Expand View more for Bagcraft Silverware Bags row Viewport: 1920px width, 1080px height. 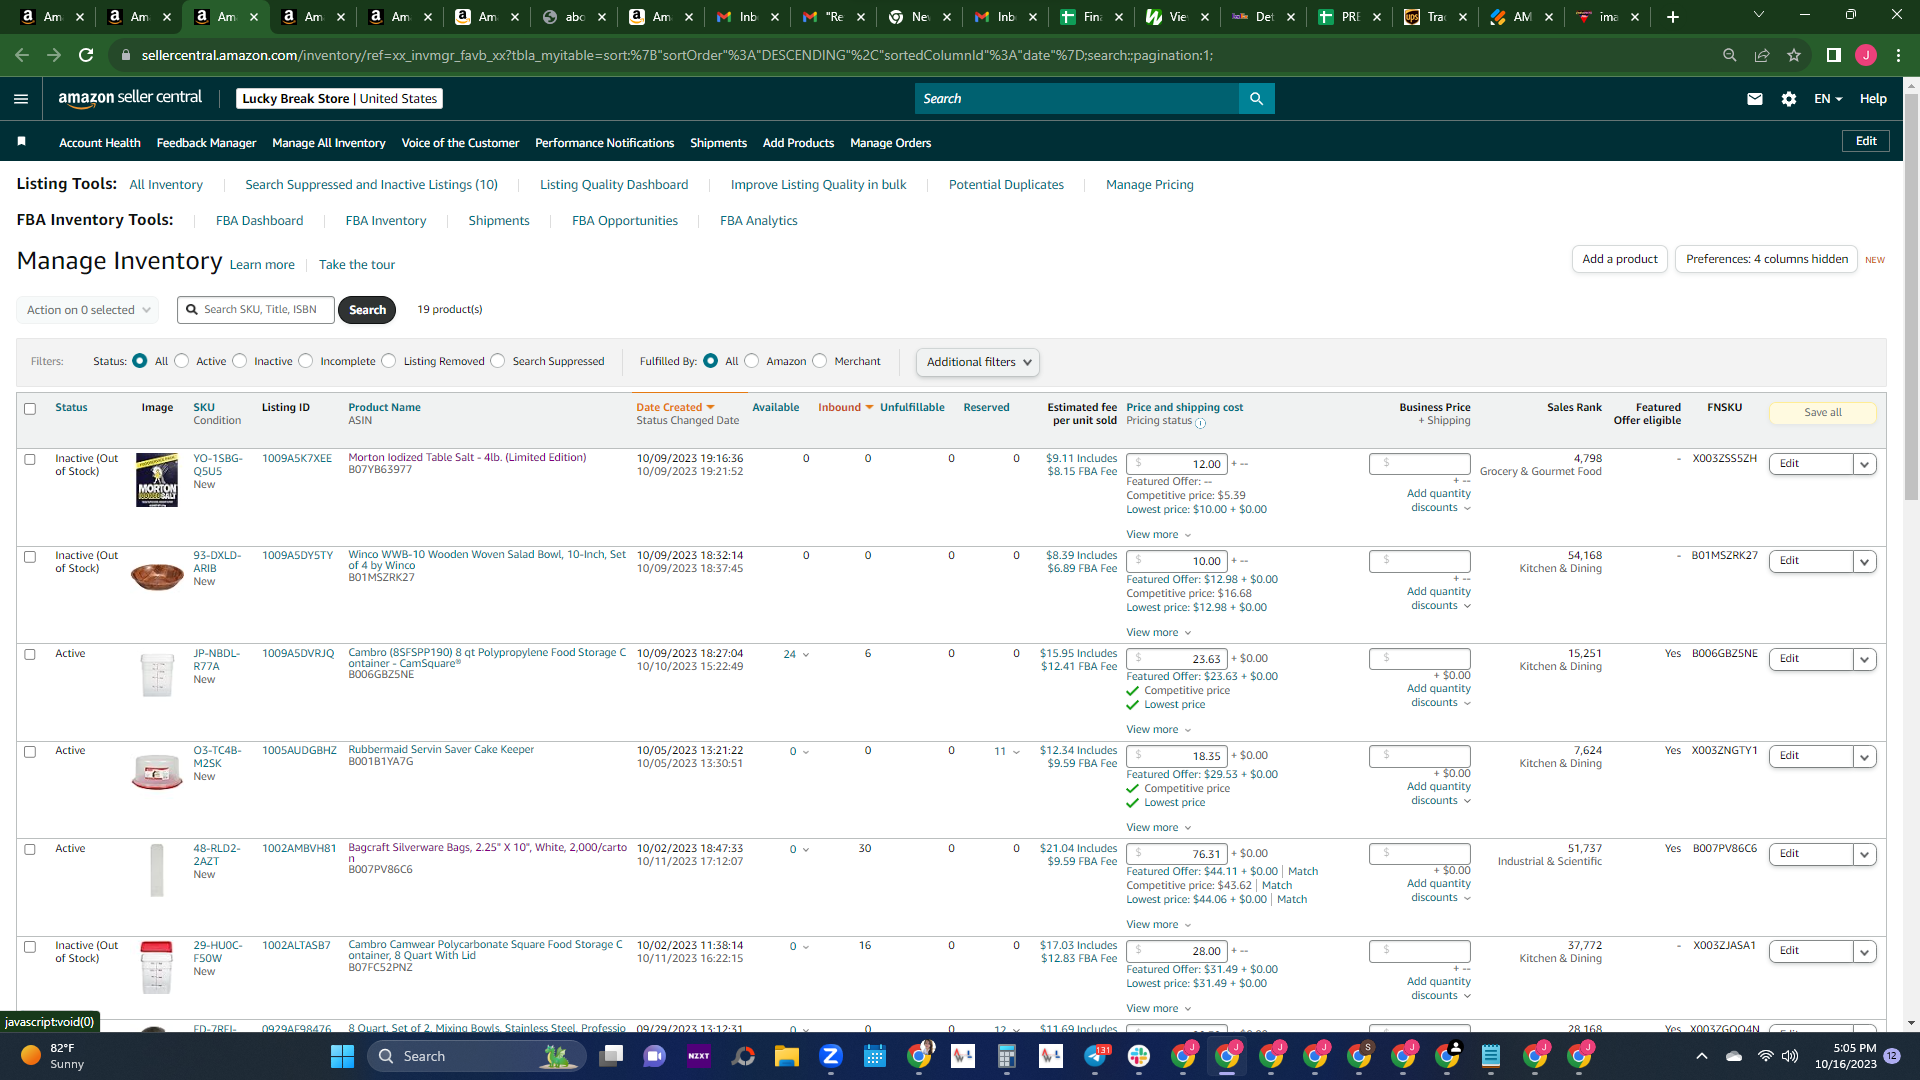pyautogui.click(x=1159, y=924)
